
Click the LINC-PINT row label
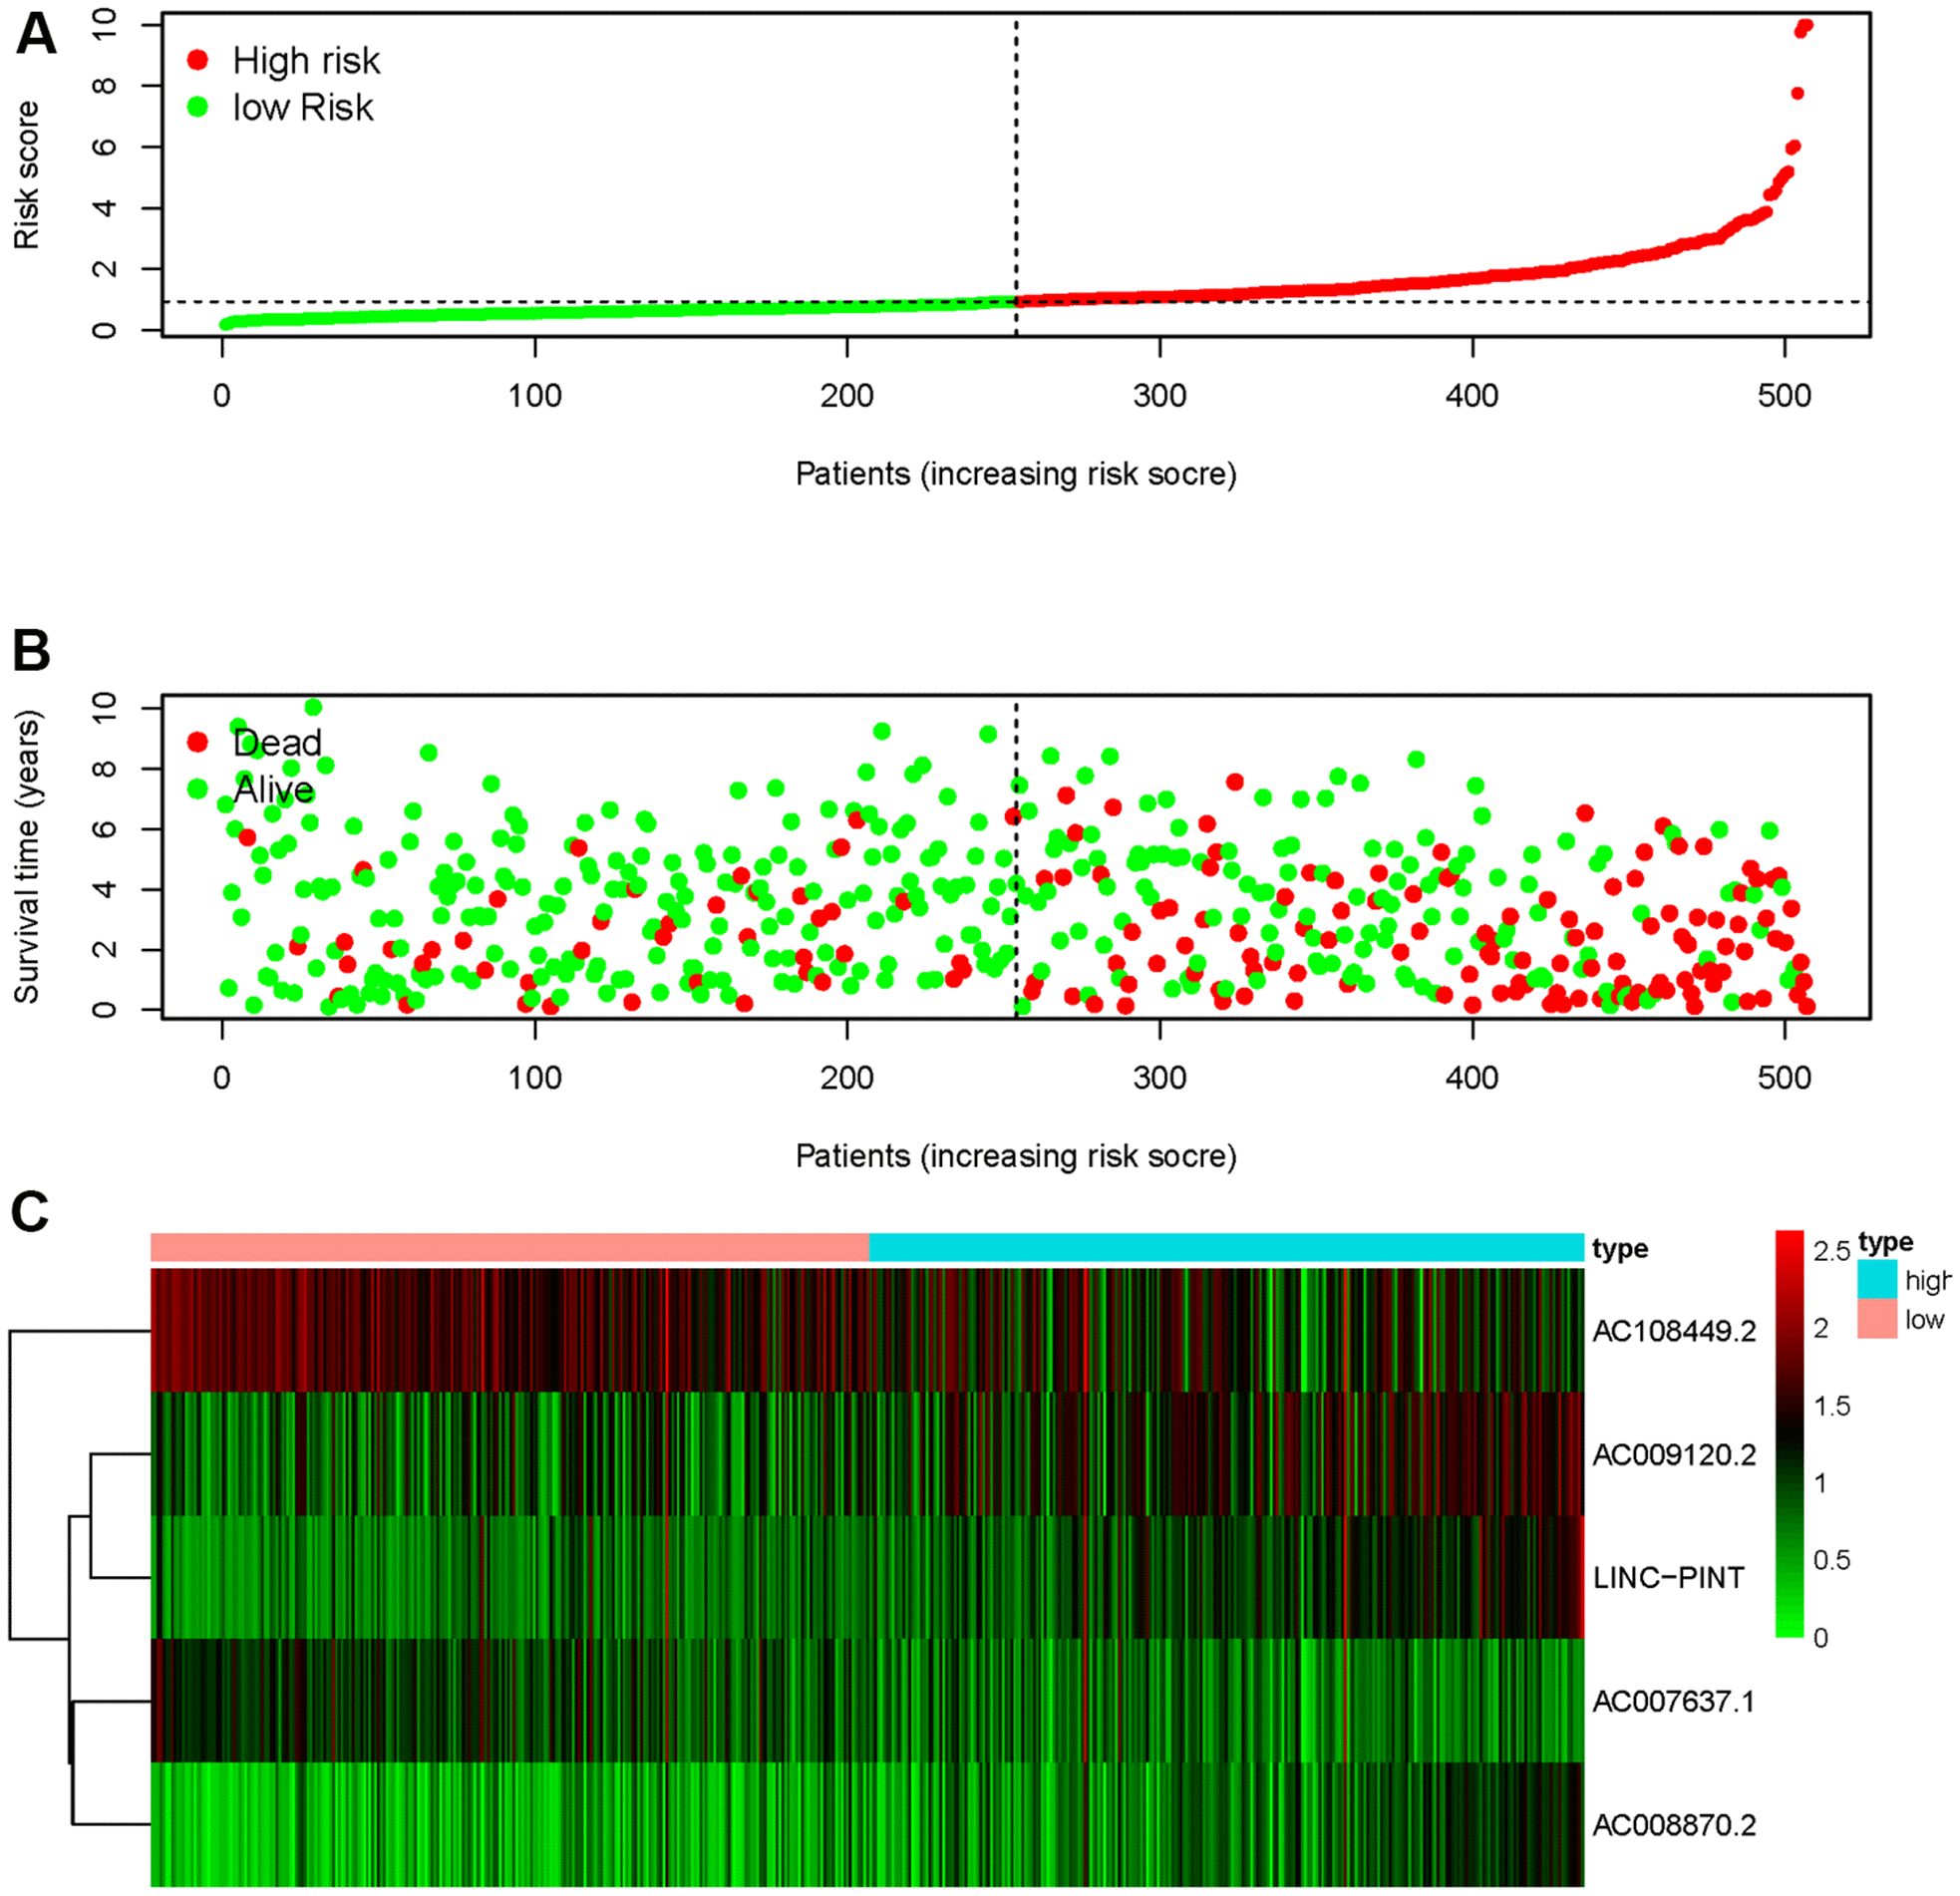point(1668,1578)
